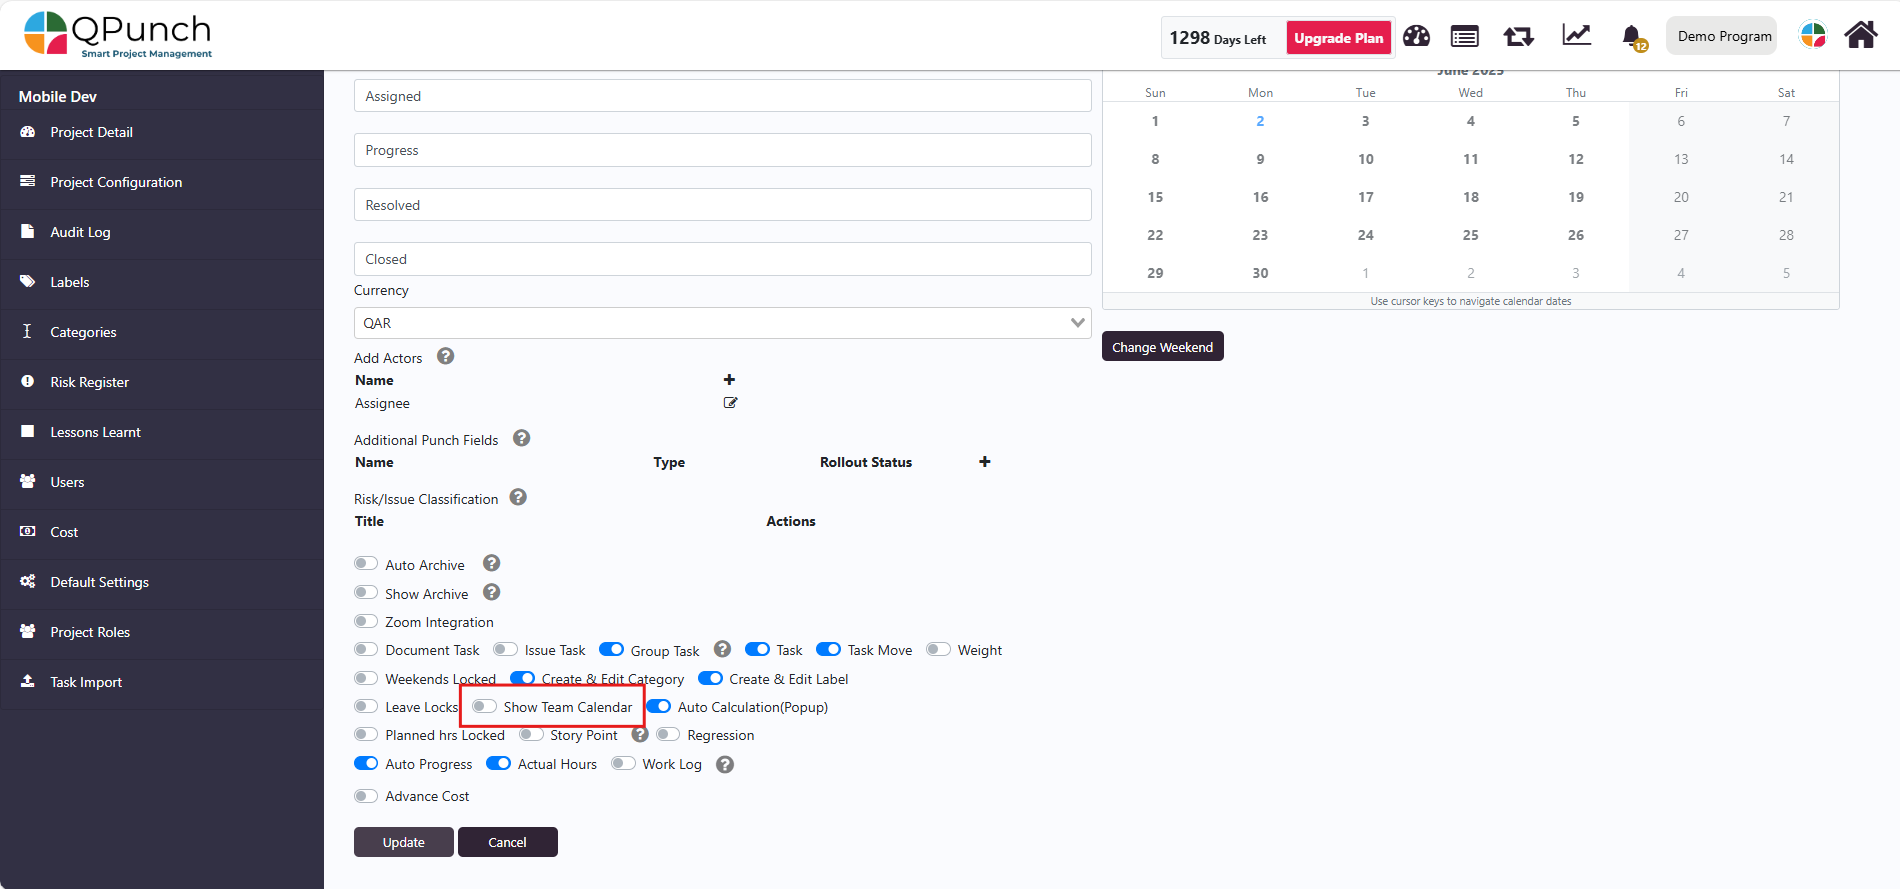Edit the Assignee actor with pencil icon
This screenshot has width=1900, height=889.
pyautogui.click(x=730, y=403)
